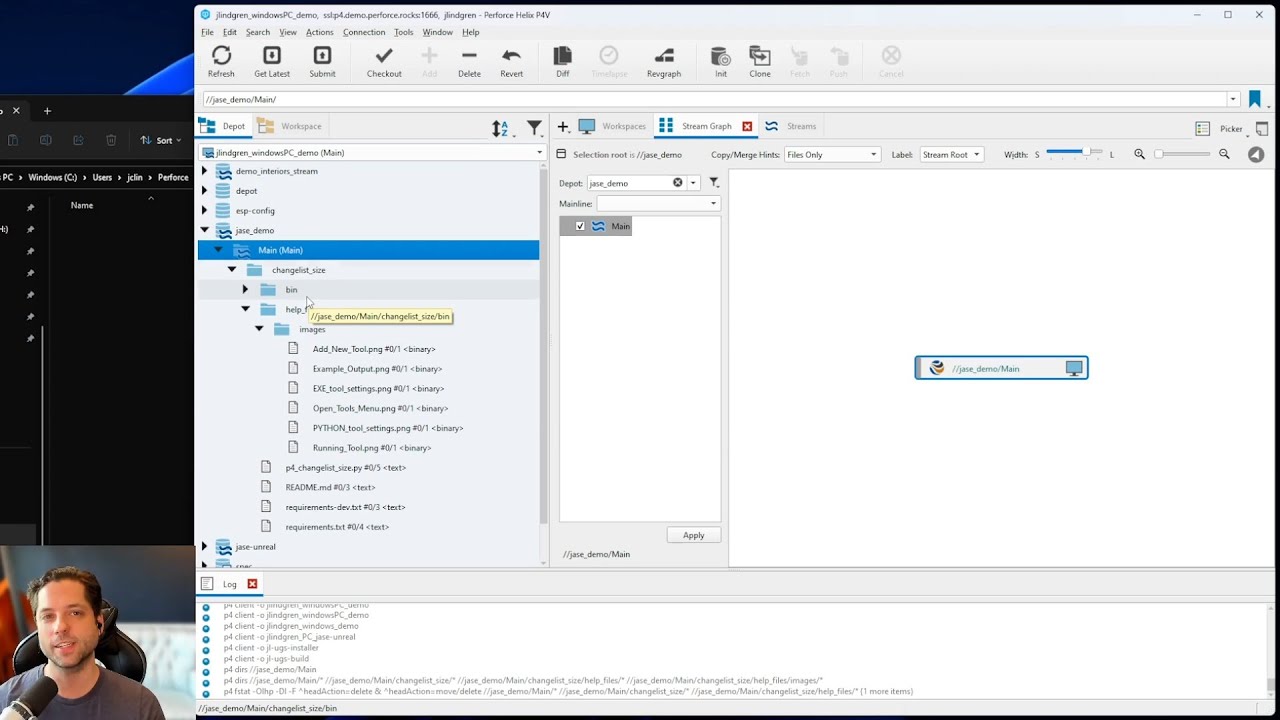Open the Label Stream Root dropdown
1280x720 pixels.
(951, 155)
